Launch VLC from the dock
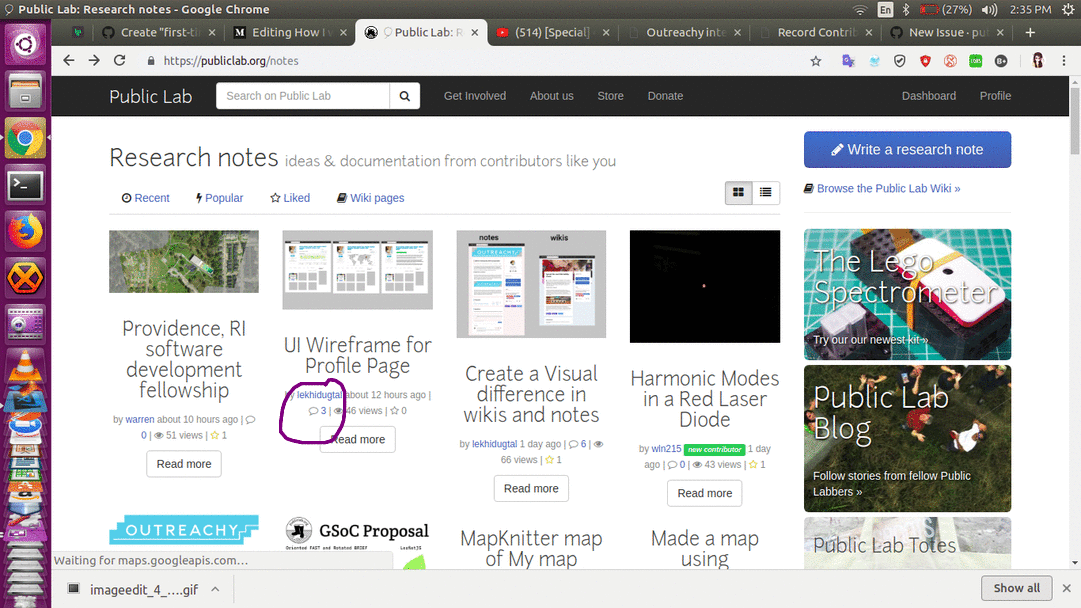 tap(25, 366)
